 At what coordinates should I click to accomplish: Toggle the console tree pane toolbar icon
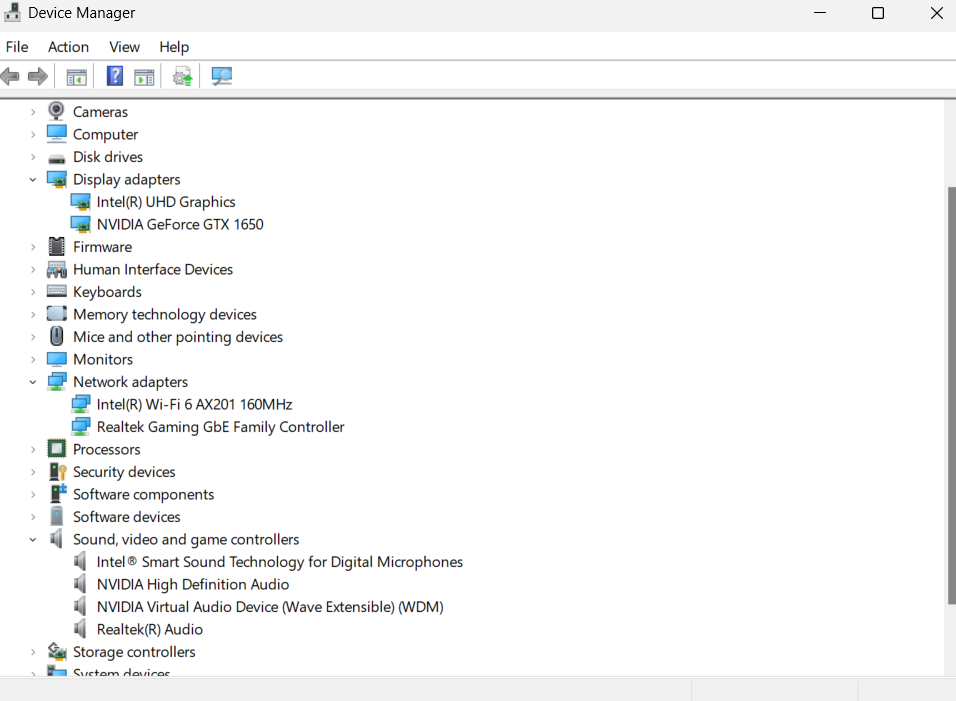pos(76,77)
